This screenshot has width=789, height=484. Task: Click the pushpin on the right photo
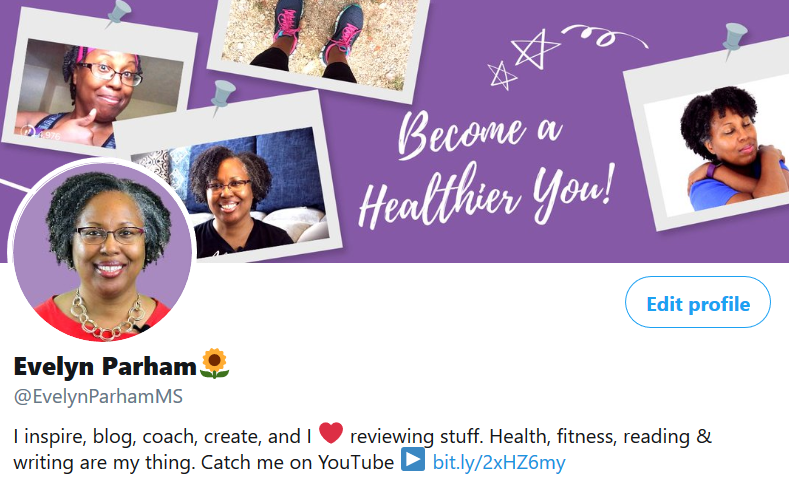point(734,40)
